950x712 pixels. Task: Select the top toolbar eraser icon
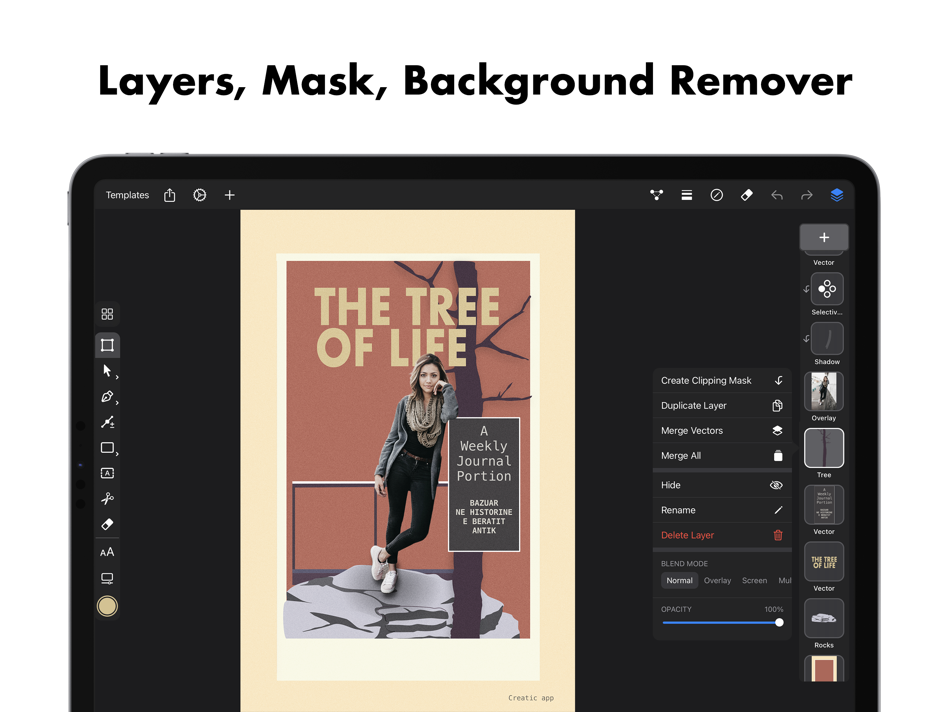pyautogui.click(x=746, y=195)
